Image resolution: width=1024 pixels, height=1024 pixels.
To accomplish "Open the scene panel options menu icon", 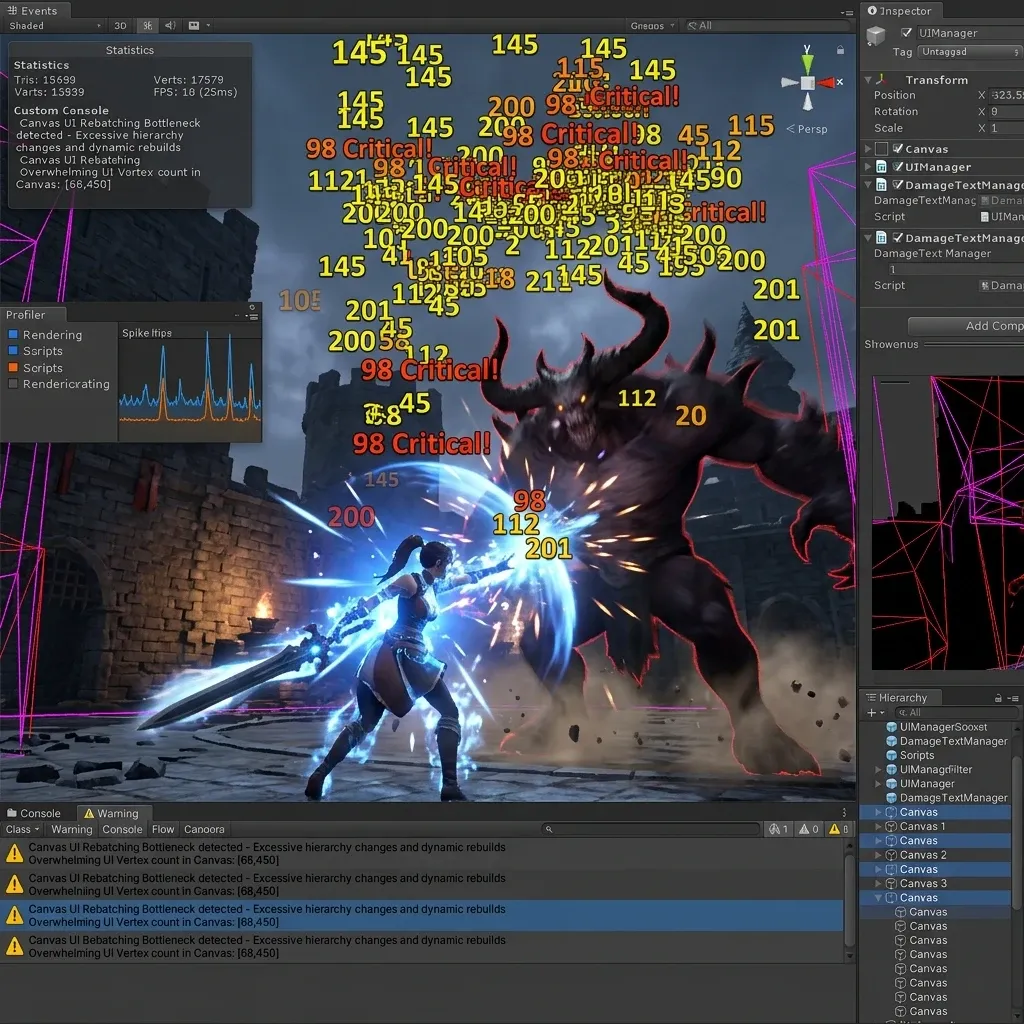I will pos(847,12).
